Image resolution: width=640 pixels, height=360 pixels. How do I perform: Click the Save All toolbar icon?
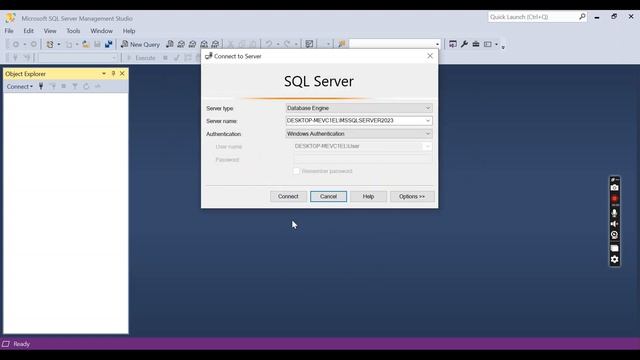point(109,44)
